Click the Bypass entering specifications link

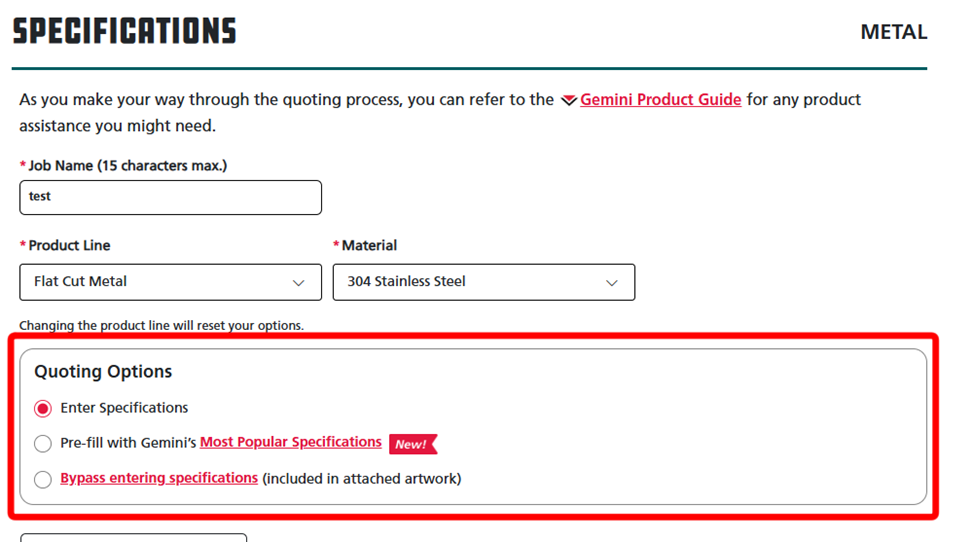click(x=159, y=478)
